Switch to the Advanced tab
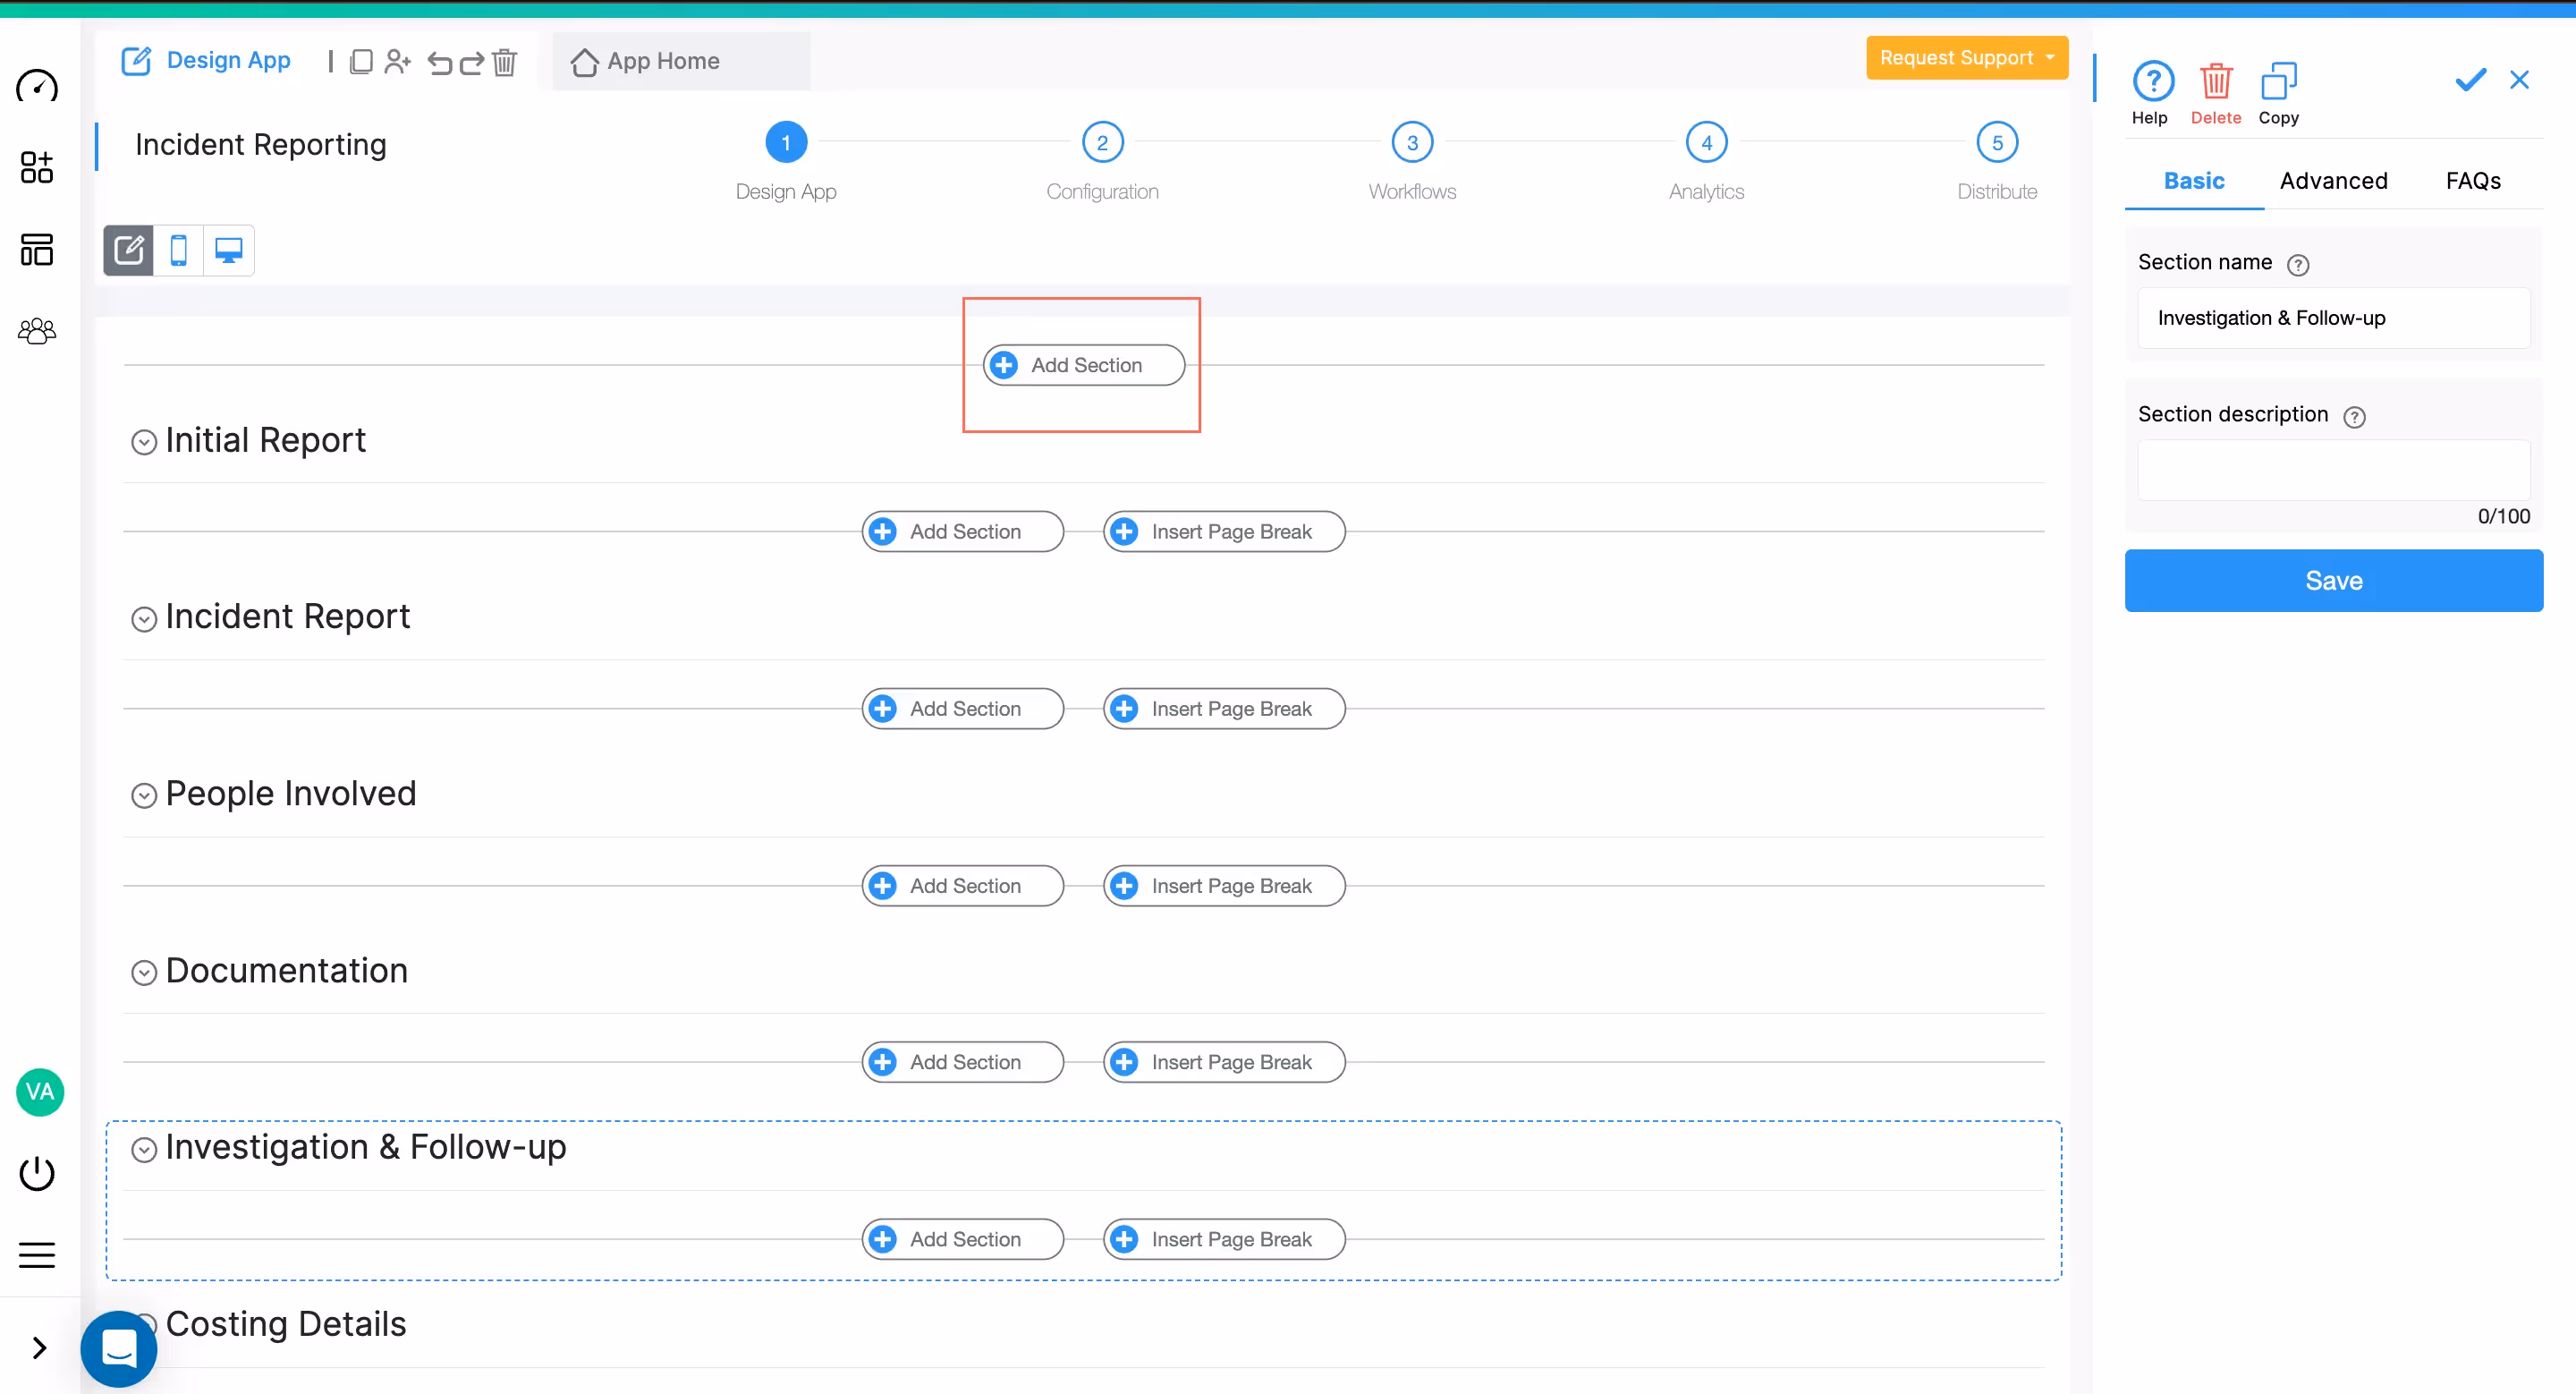 tap(2333, 181)
